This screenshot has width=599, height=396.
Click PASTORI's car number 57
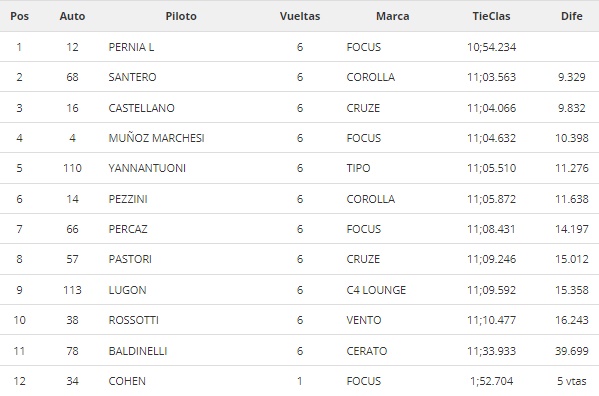pyautogui.click(x=72, y=259)
